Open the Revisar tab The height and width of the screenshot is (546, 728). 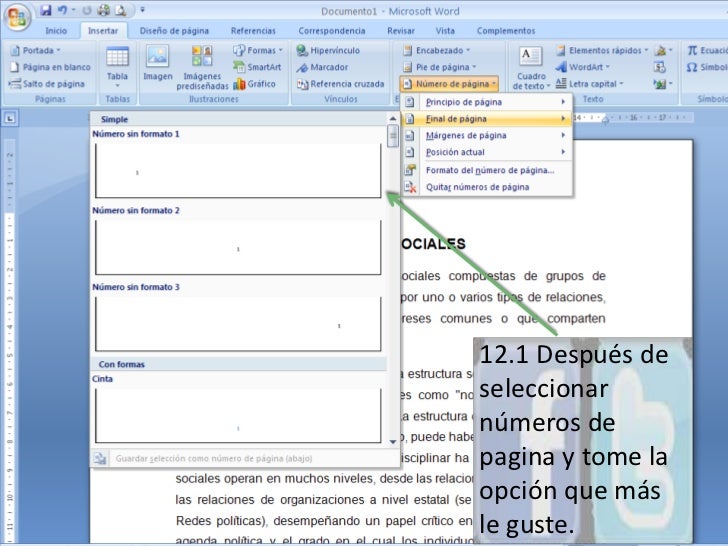click(401, 31)
